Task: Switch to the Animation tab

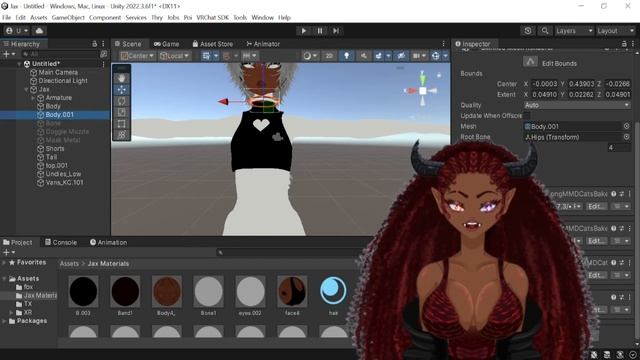Action: coord(108,242)
